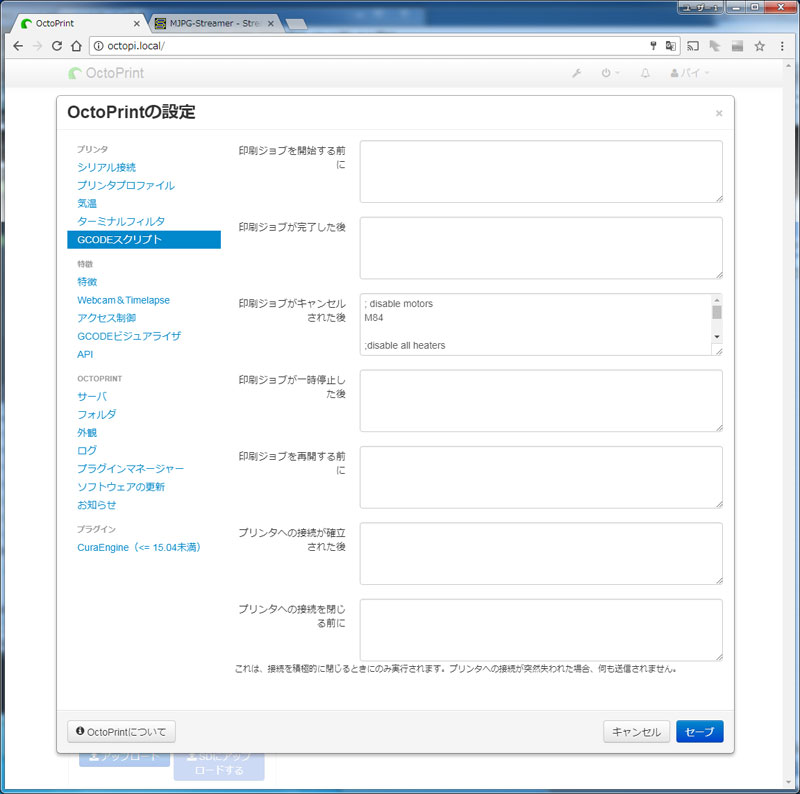This screenshot has height=794, width=800.
Task: Switch to the OctoPrint browser tab
Action: click(x=77, y=23)
